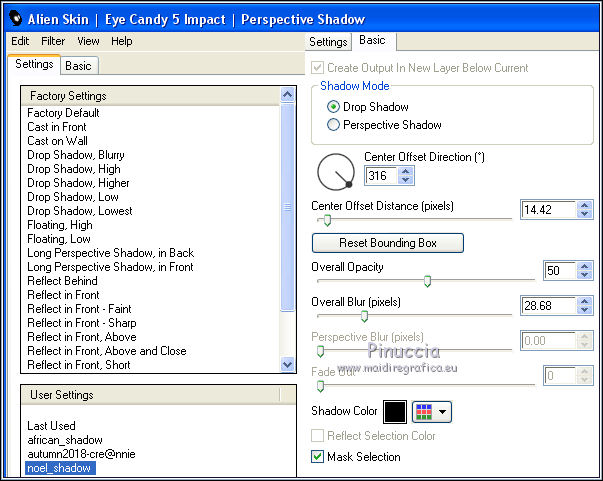Select the Reflect in Front - Faint preset
603x481 pixels.
pos(80,309)
